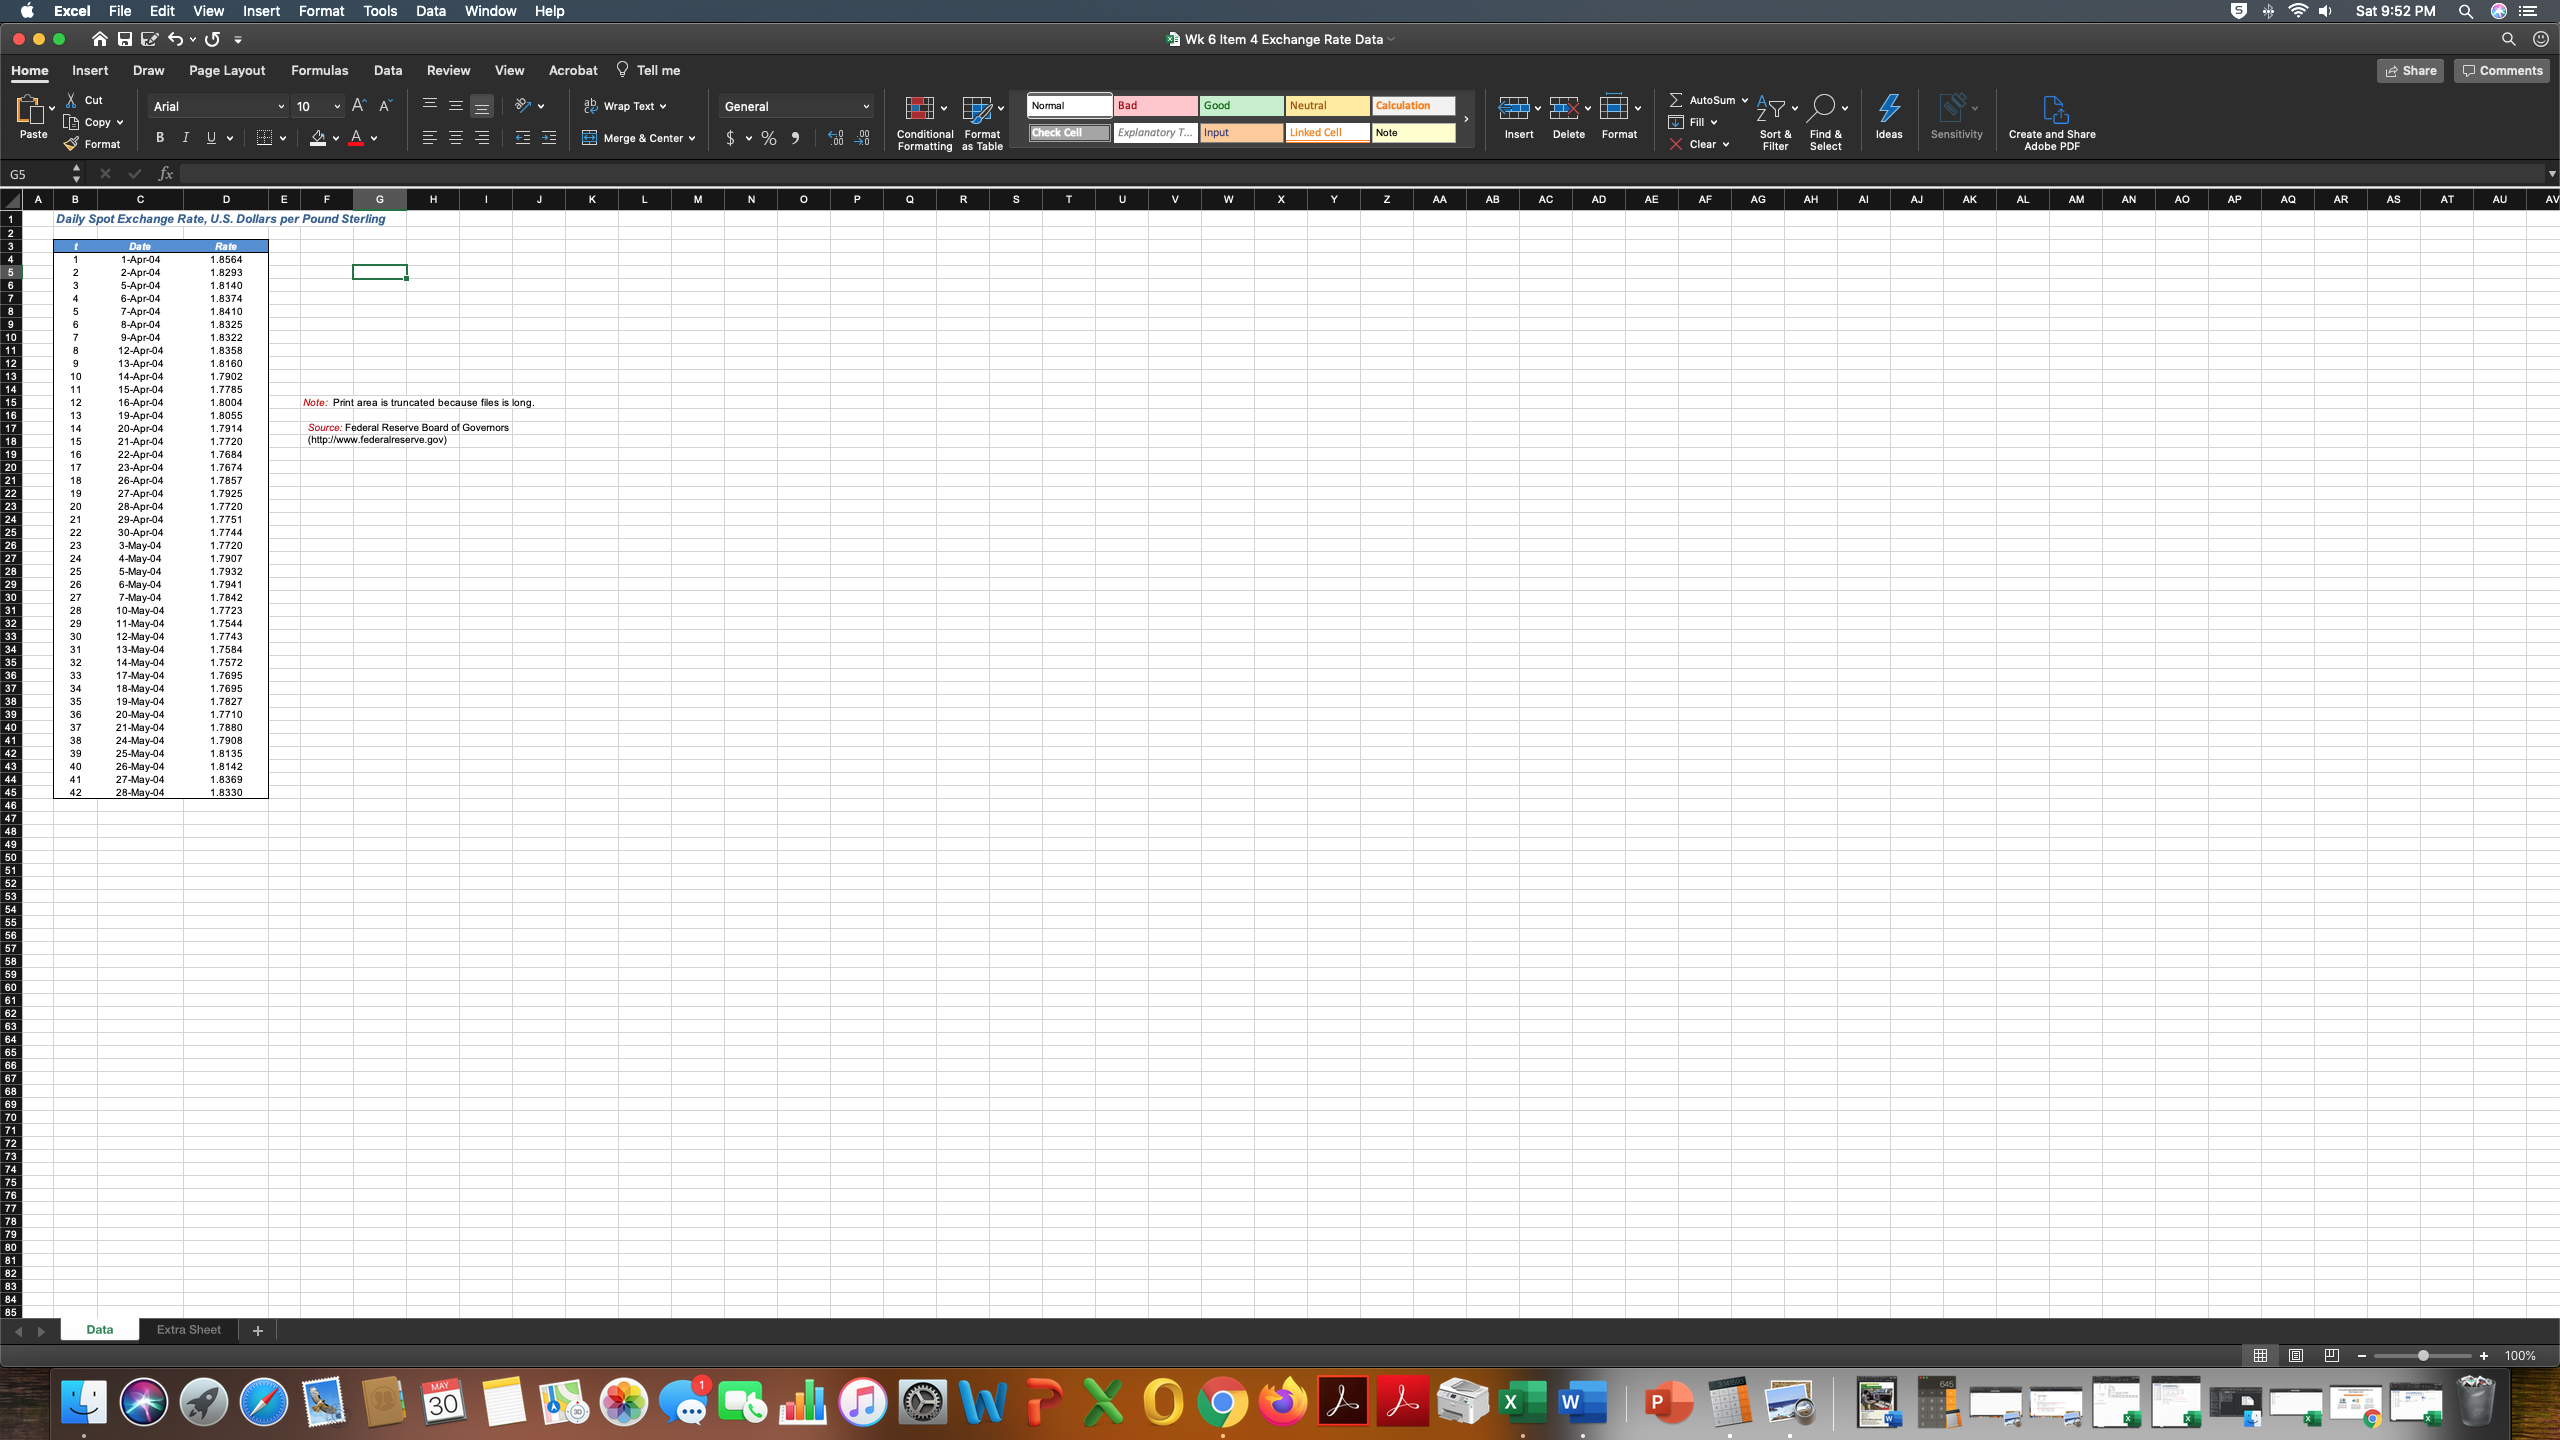Viewport: 2560px width, 1440px height.
Task: Click the Sort & Filter icon
Action: [x=1770, y=108]
